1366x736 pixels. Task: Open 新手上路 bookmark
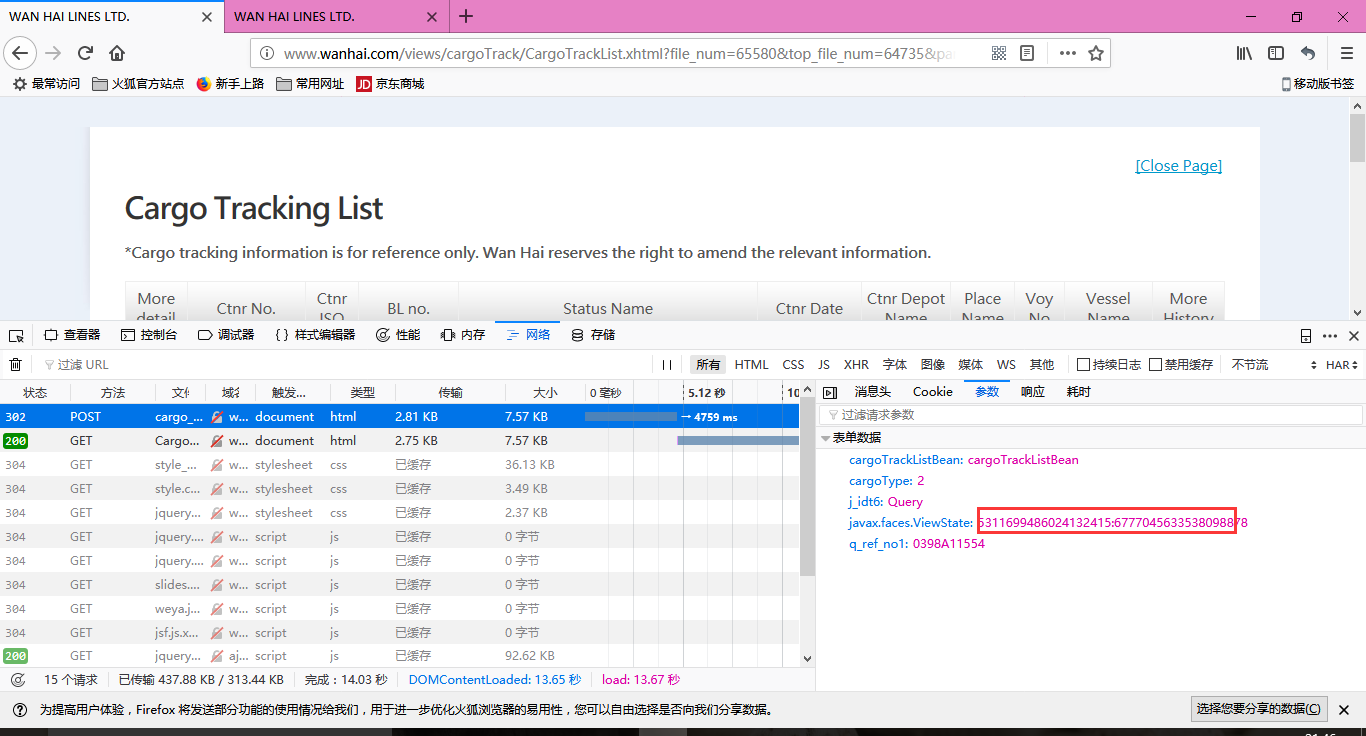[x=230, y=84]
